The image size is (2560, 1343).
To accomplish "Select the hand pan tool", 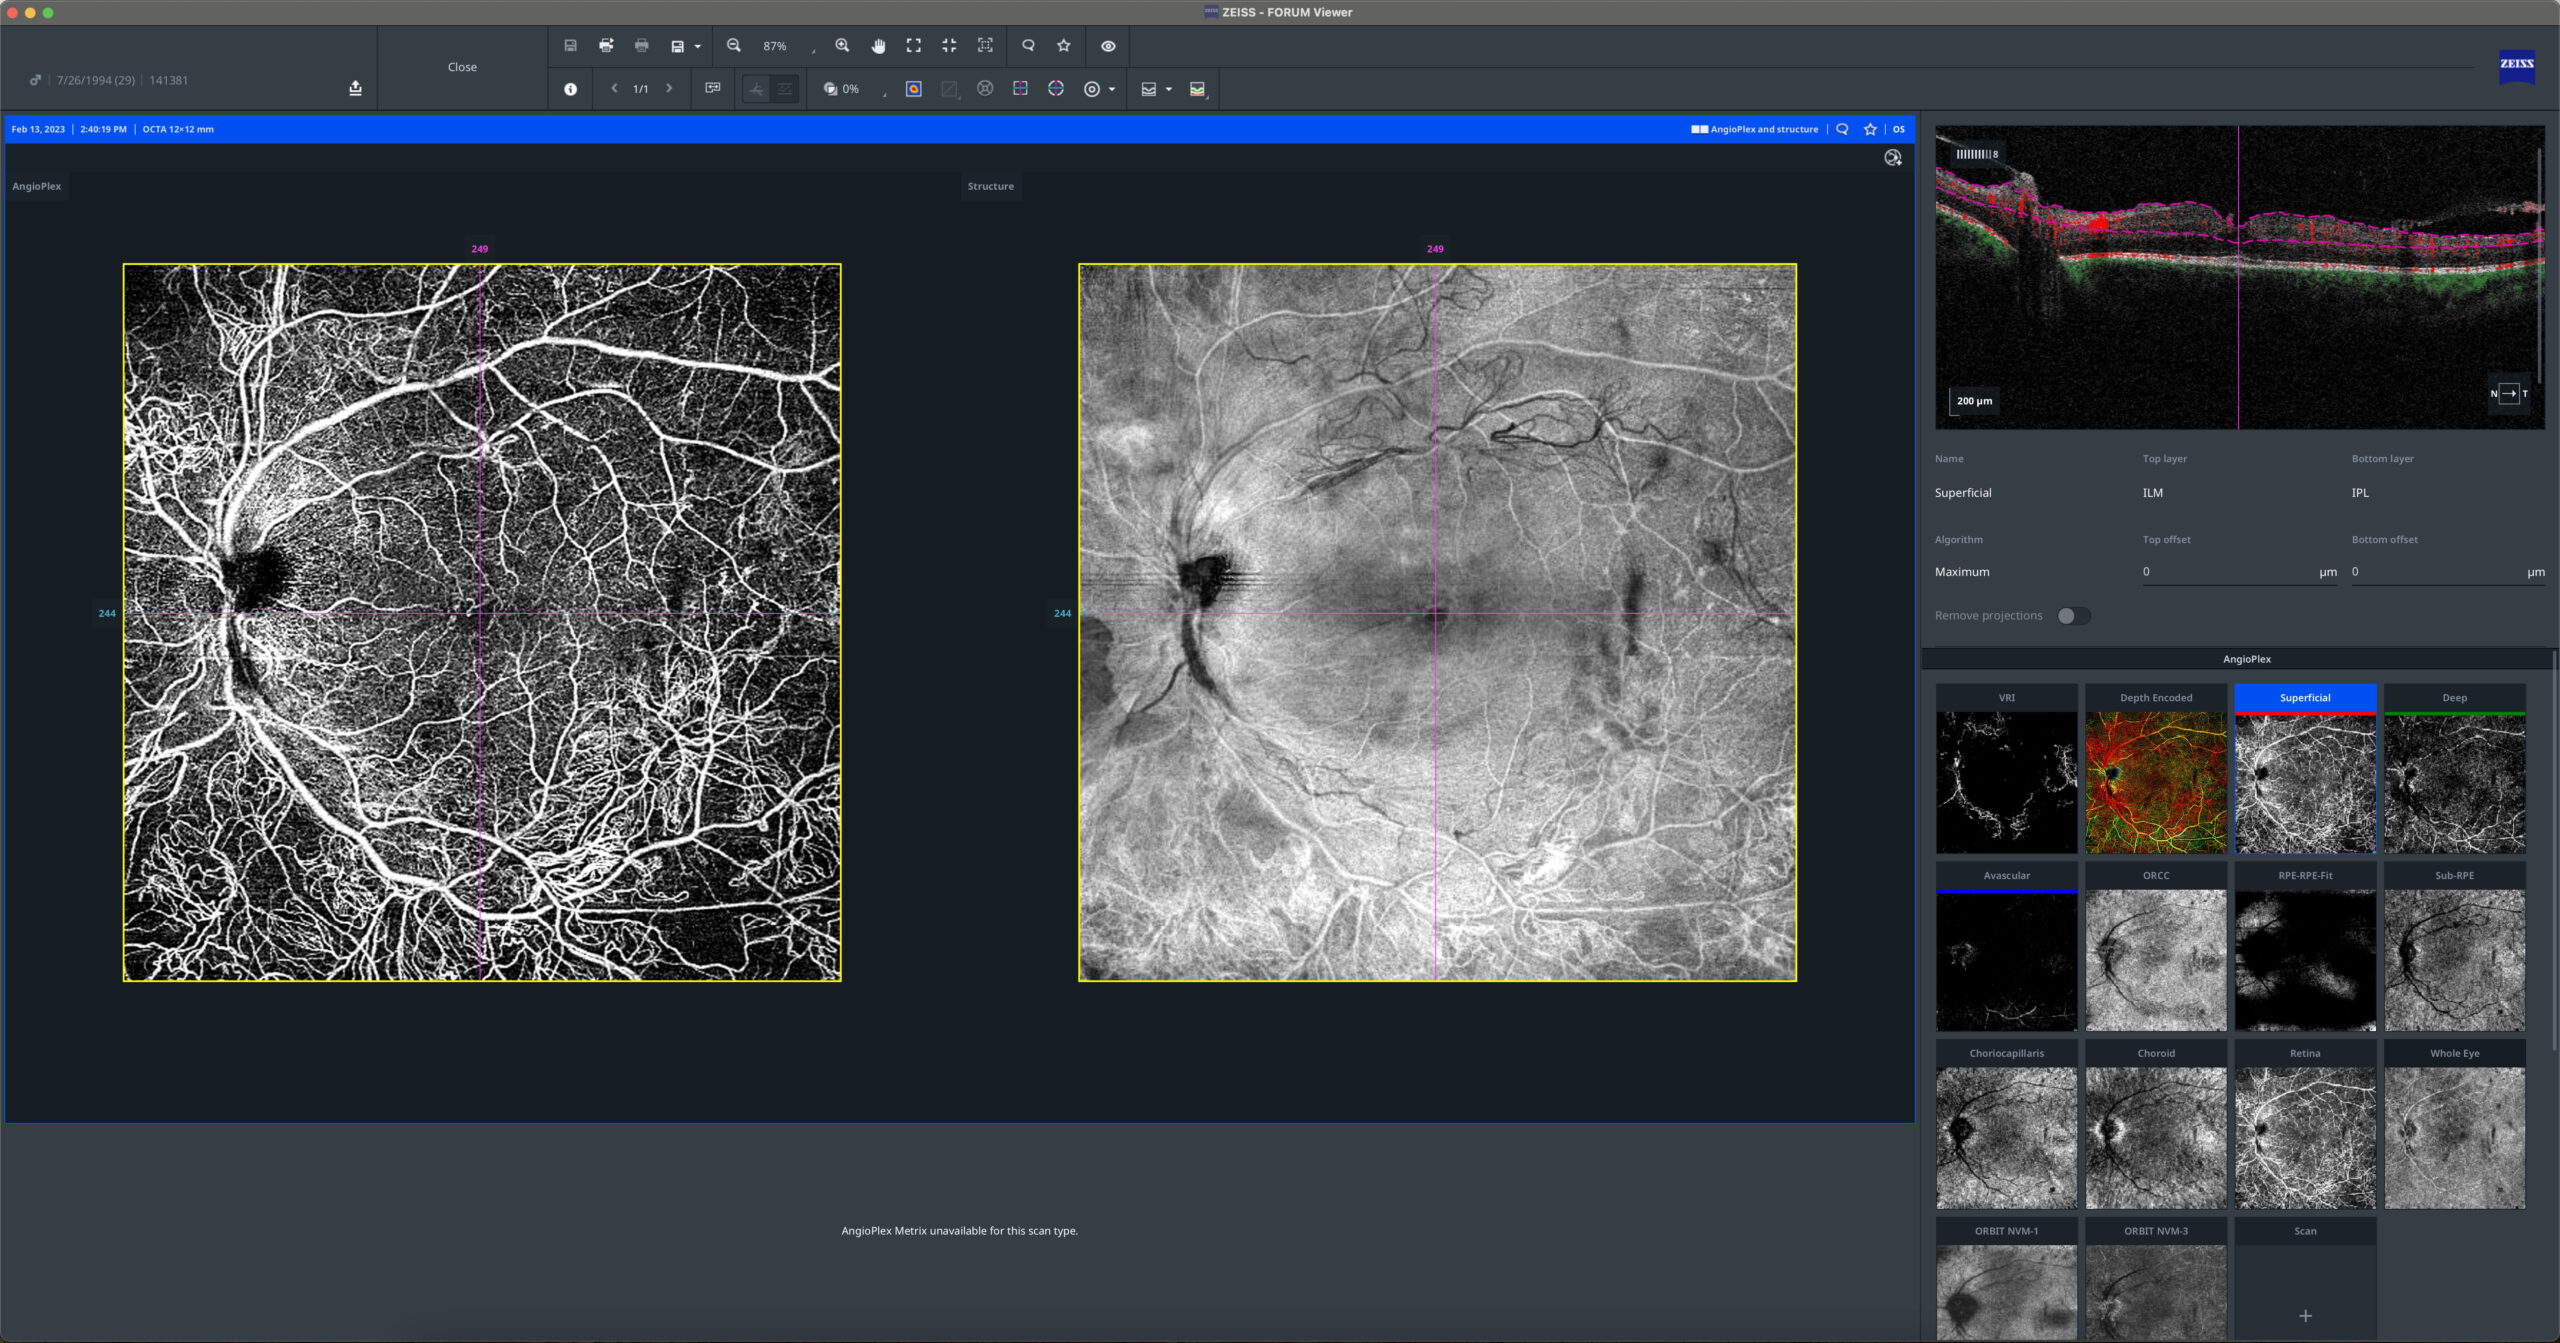I will (x=878, y=46).
